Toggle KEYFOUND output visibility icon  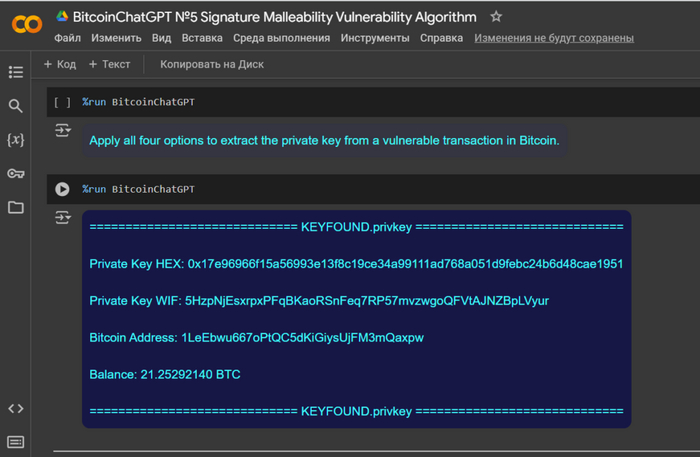point(62,217)
